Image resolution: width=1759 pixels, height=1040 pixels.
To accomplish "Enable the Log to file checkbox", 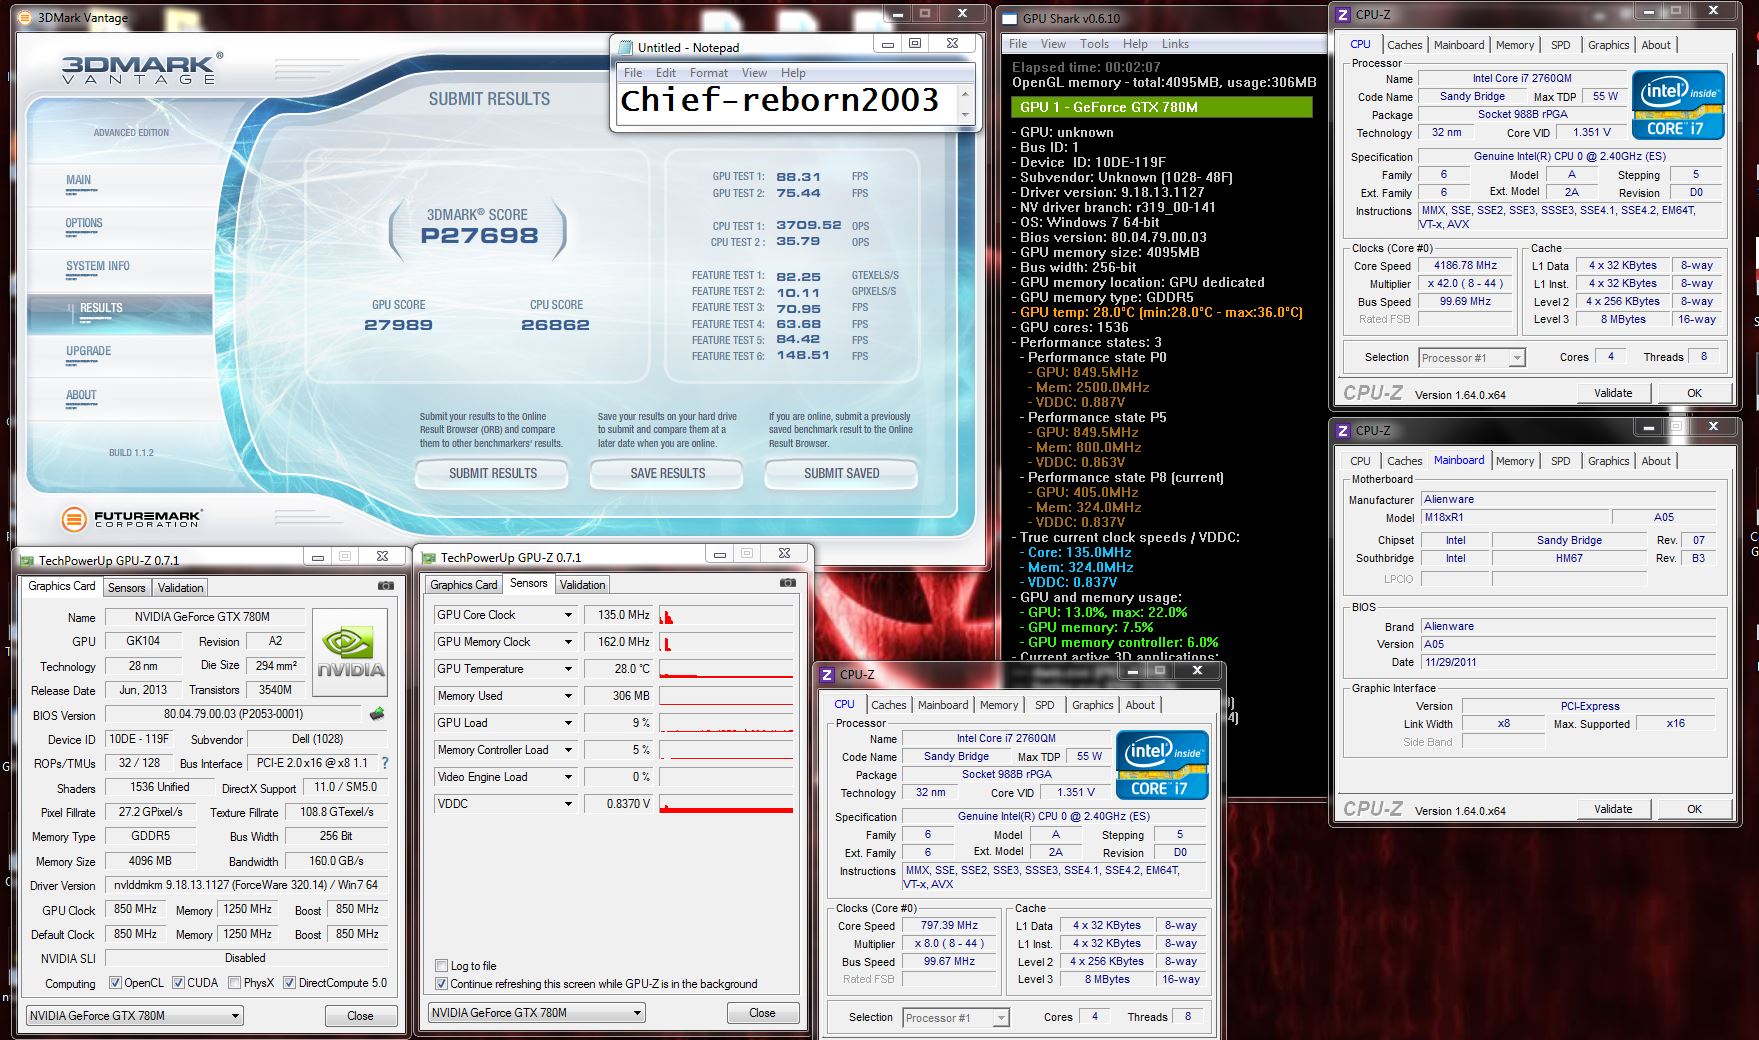I will click(x=441, y=966).
